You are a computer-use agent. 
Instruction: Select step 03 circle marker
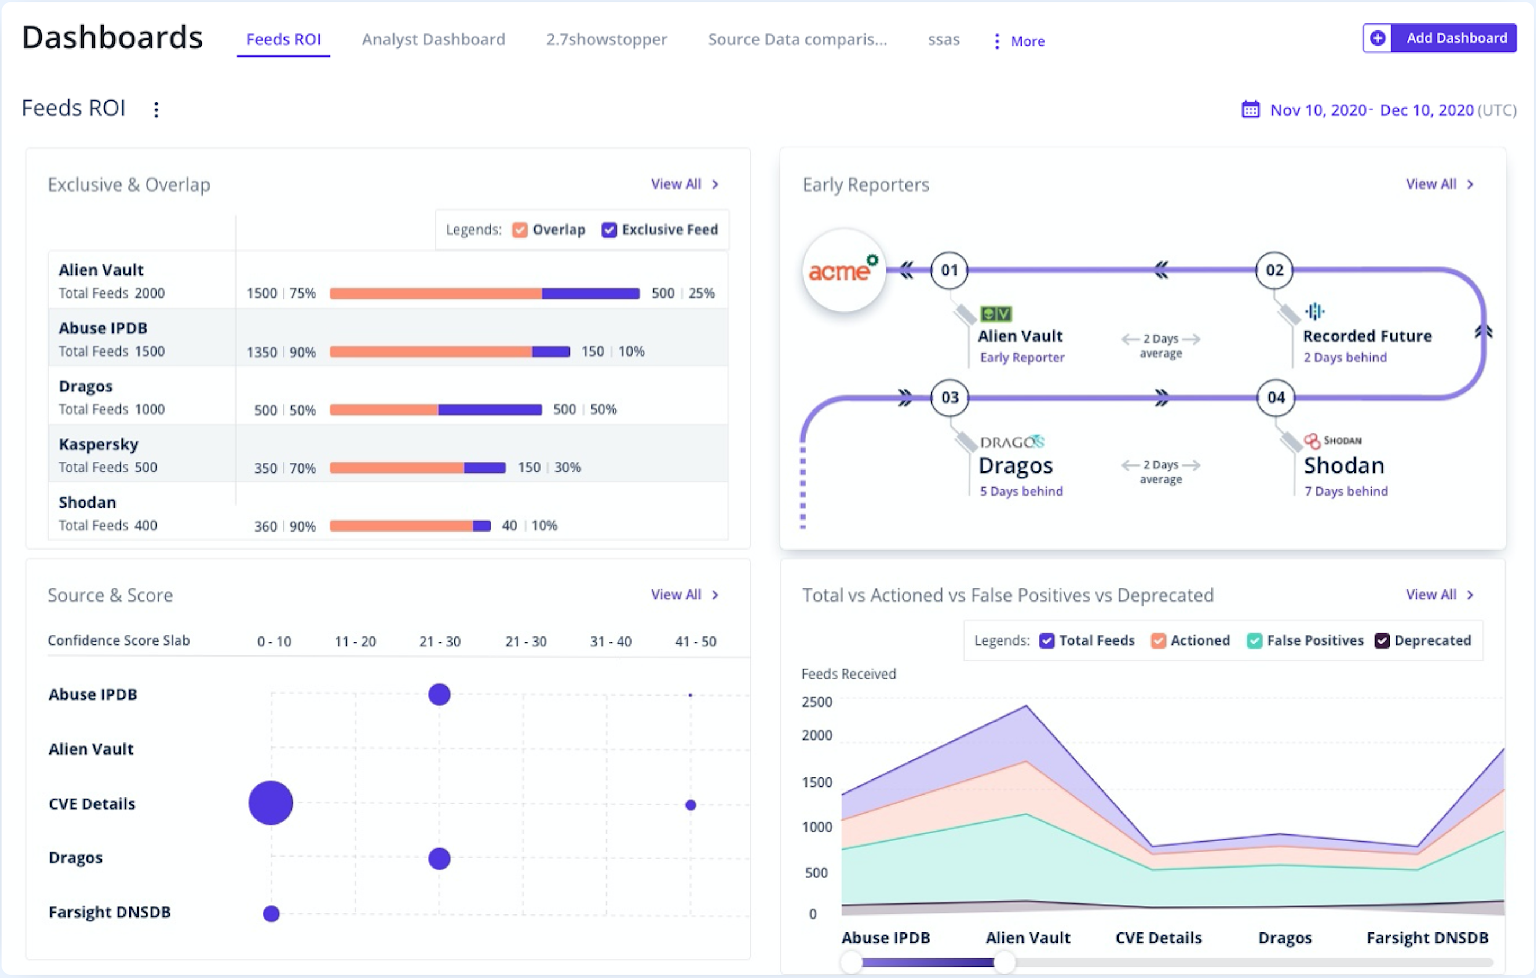pos(950,398)
